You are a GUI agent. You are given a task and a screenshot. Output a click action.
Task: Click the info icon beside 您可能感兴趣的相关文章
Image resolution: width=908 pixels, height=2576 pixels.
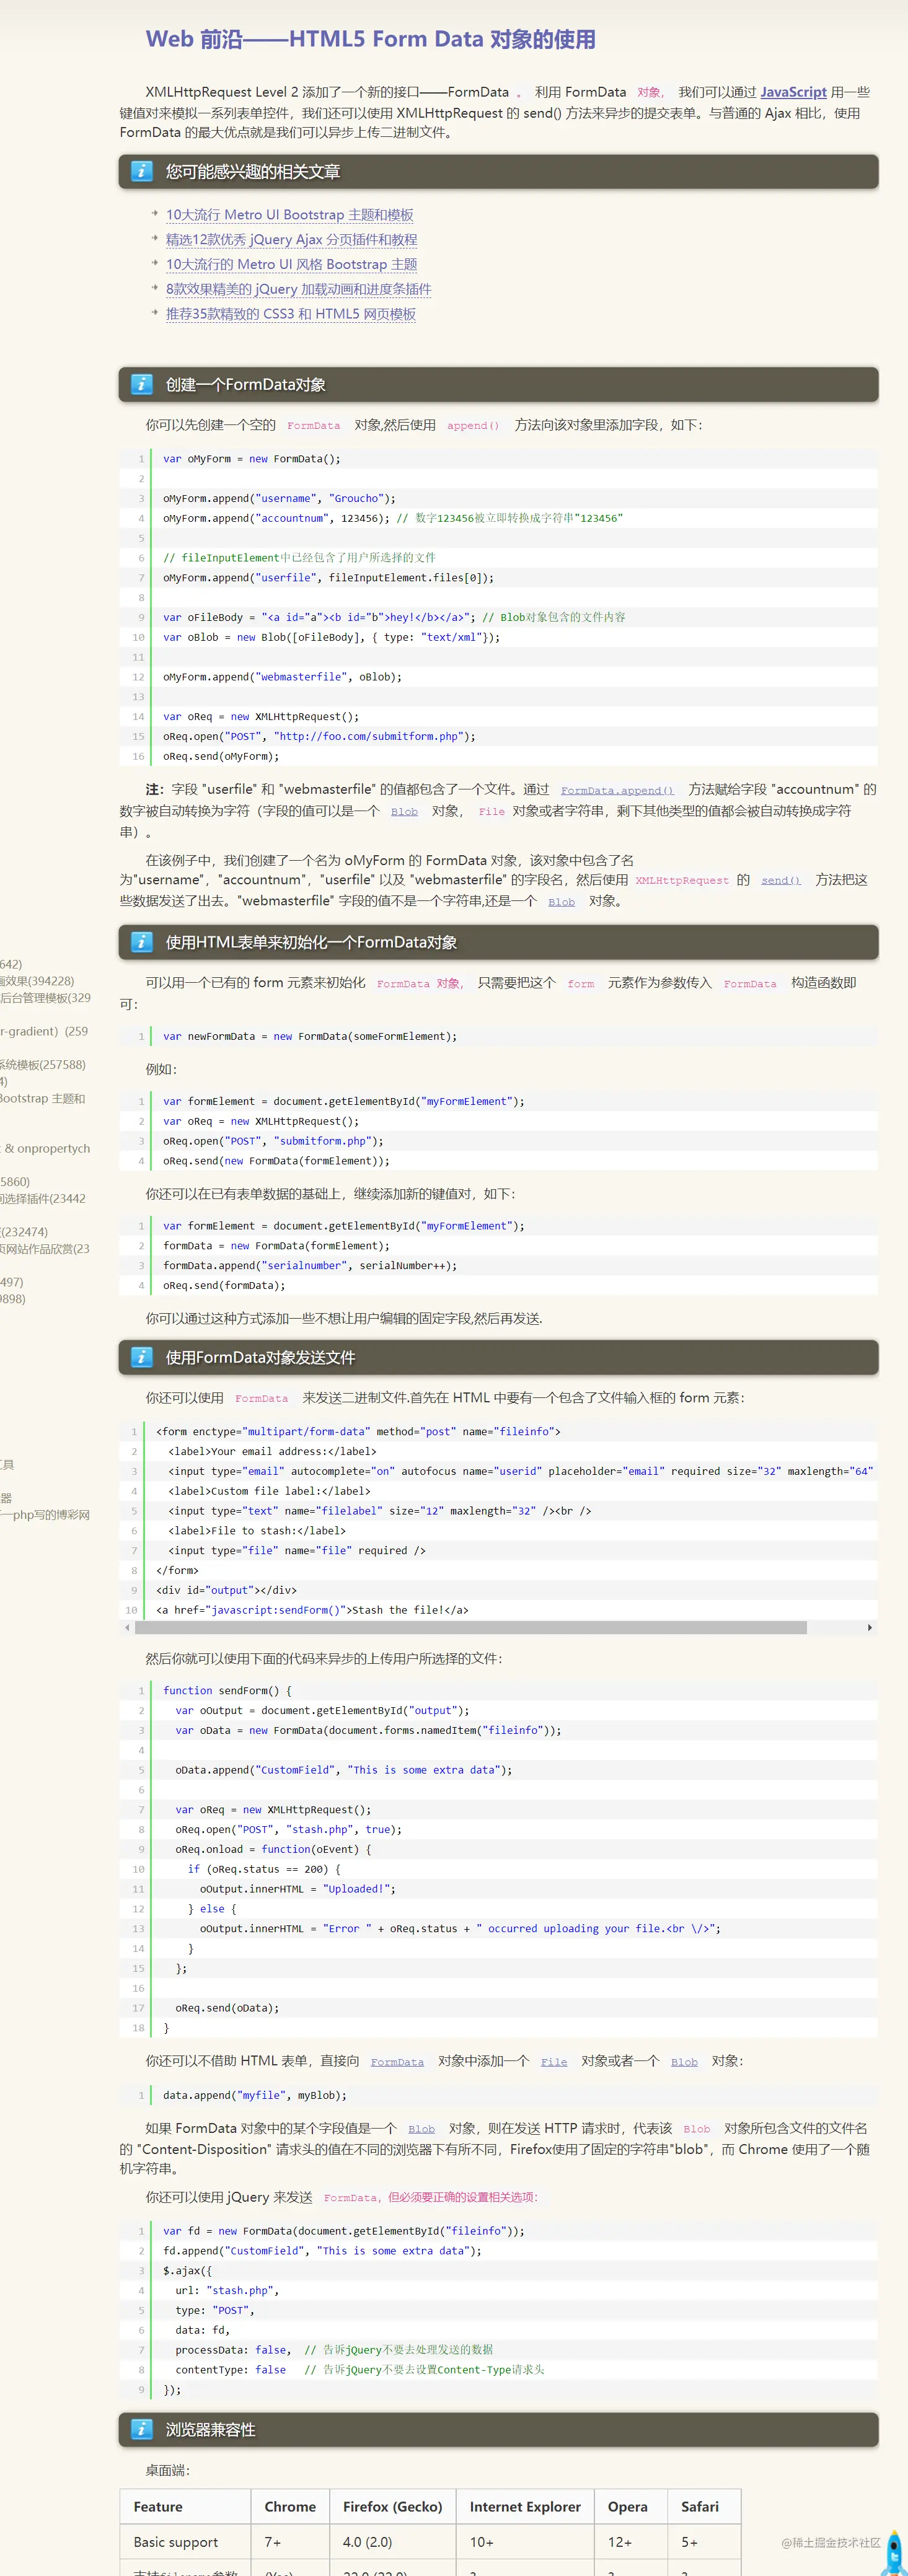click(x=142, y=171)
